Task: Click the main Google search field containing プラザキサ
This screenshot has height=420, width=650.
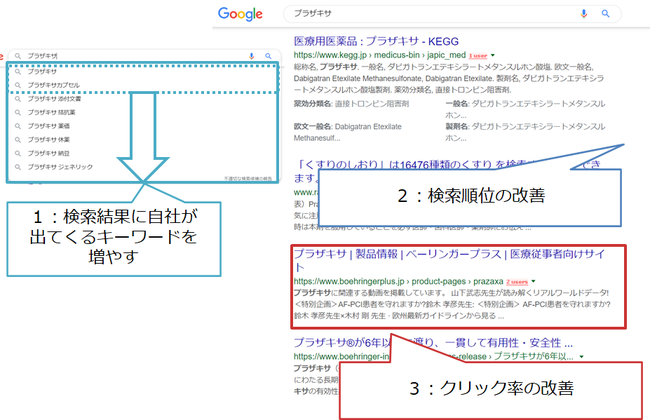Action: 452,14
